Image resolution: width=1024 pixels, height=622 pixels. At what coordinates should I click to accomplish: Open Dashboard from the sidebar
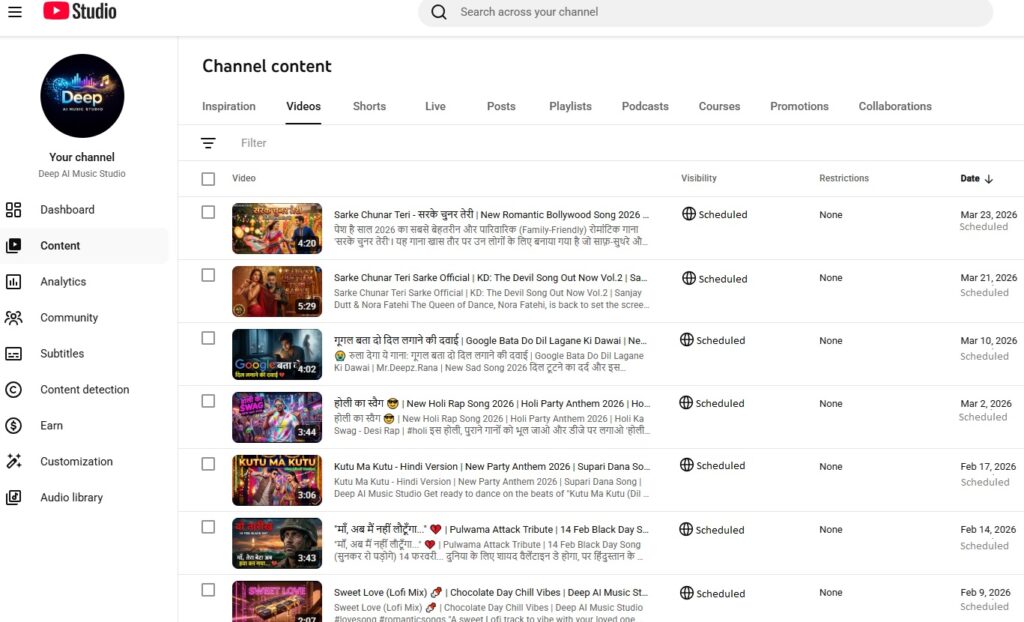[x=67, y=210]
